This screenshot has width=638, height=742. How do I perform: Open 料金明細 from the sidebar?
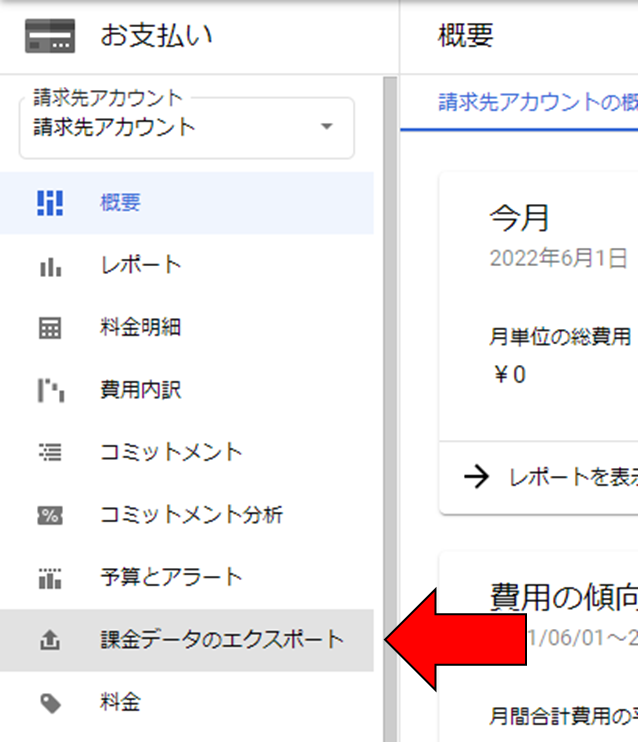pyautogui.click(x=186, y=328)
